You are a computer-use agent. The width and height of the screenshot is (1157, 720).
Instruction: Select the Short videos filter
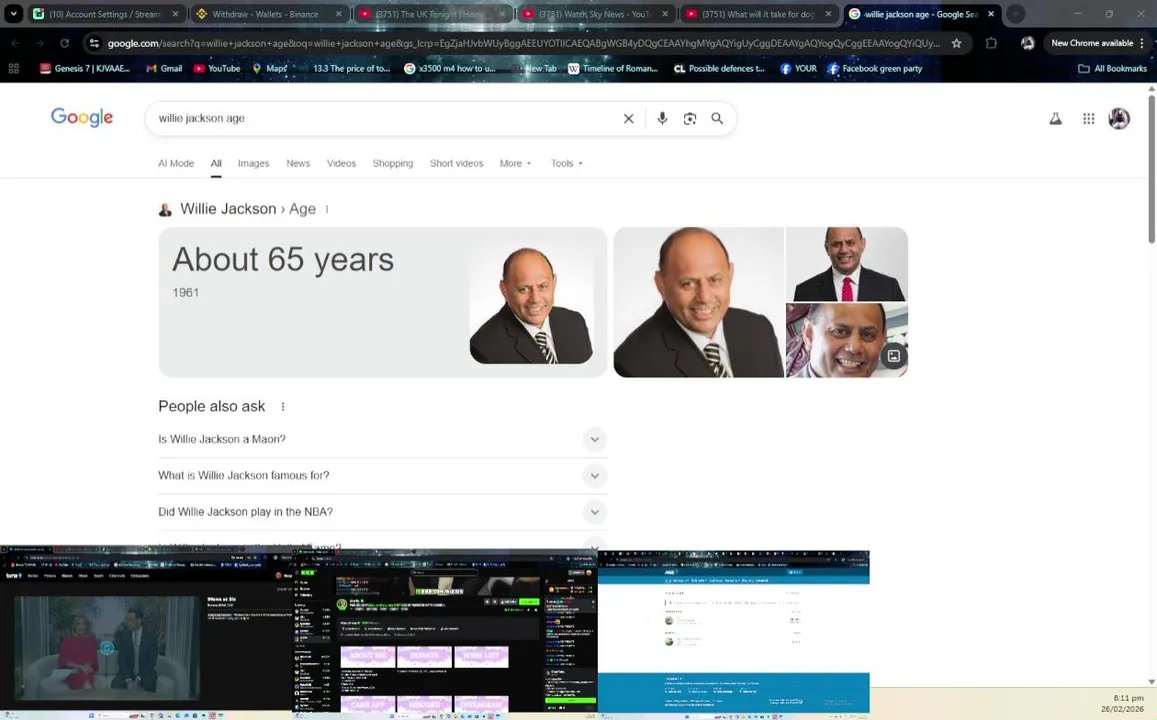pos(457,163)
